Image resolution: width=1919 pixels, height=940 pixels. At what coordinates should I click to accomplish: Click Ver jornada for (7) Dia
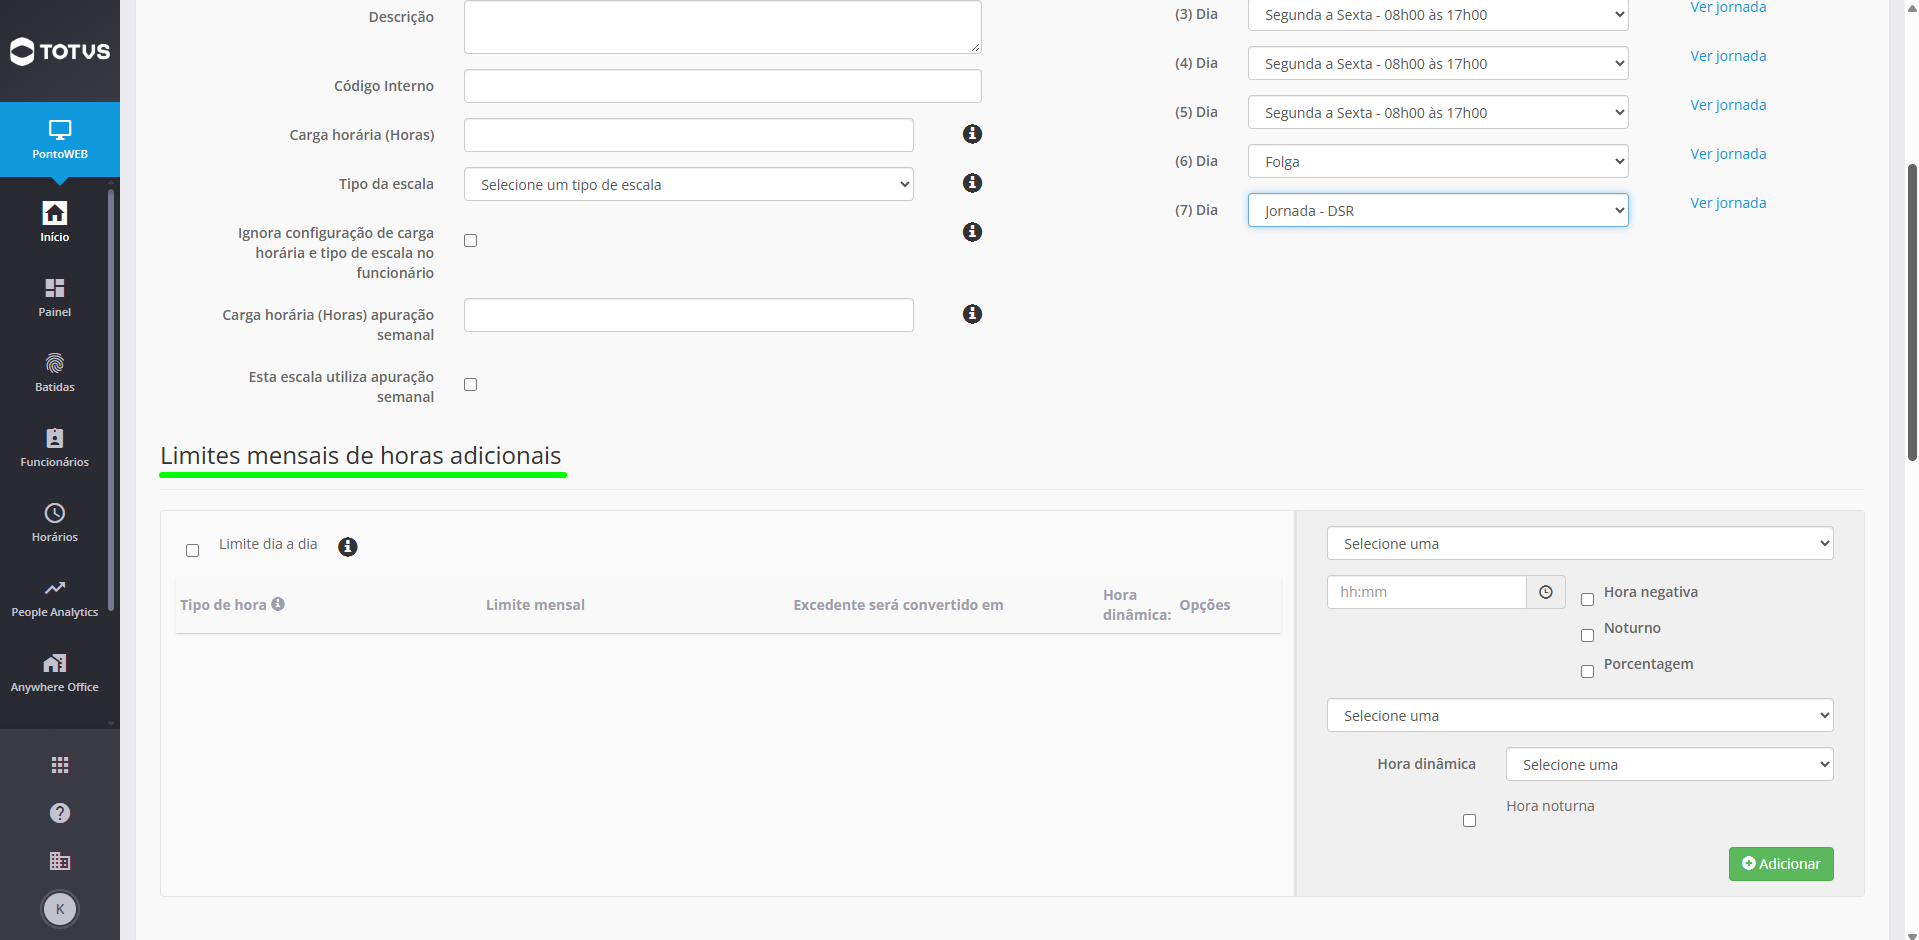click(x=1728, y=203)
